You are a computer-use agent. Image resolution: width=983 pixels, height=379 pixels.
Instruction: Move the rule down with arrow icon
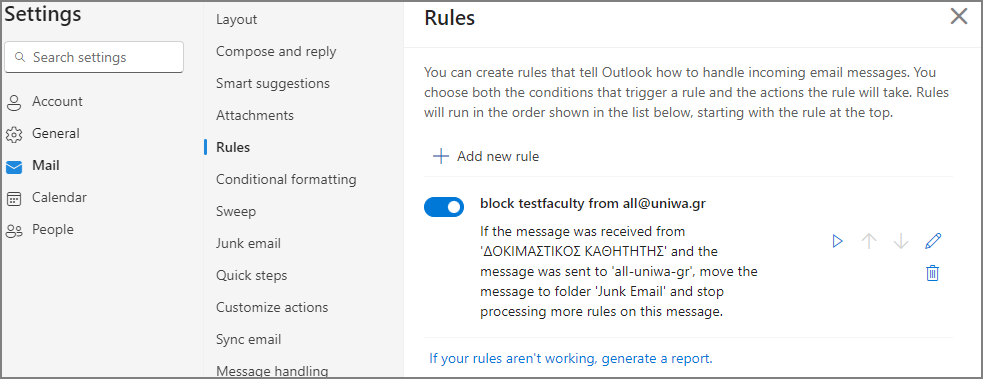(x=901, y=241)
